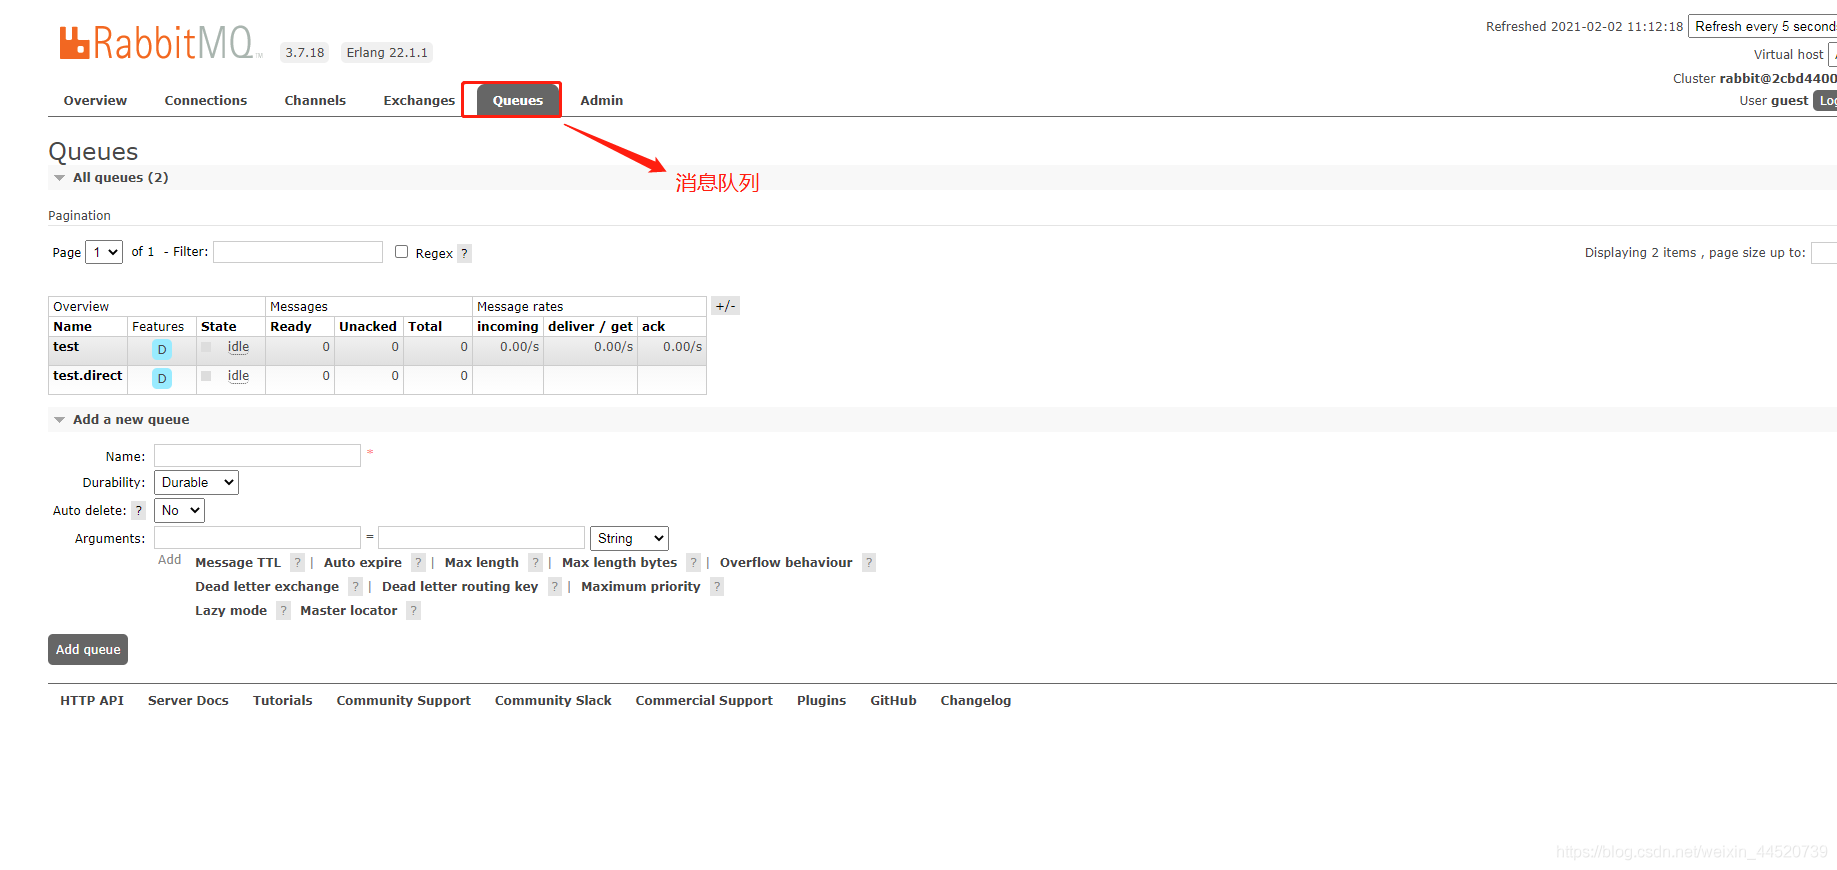
Task: Toggle the +/- column selector
Action: (x=725, y=306)
